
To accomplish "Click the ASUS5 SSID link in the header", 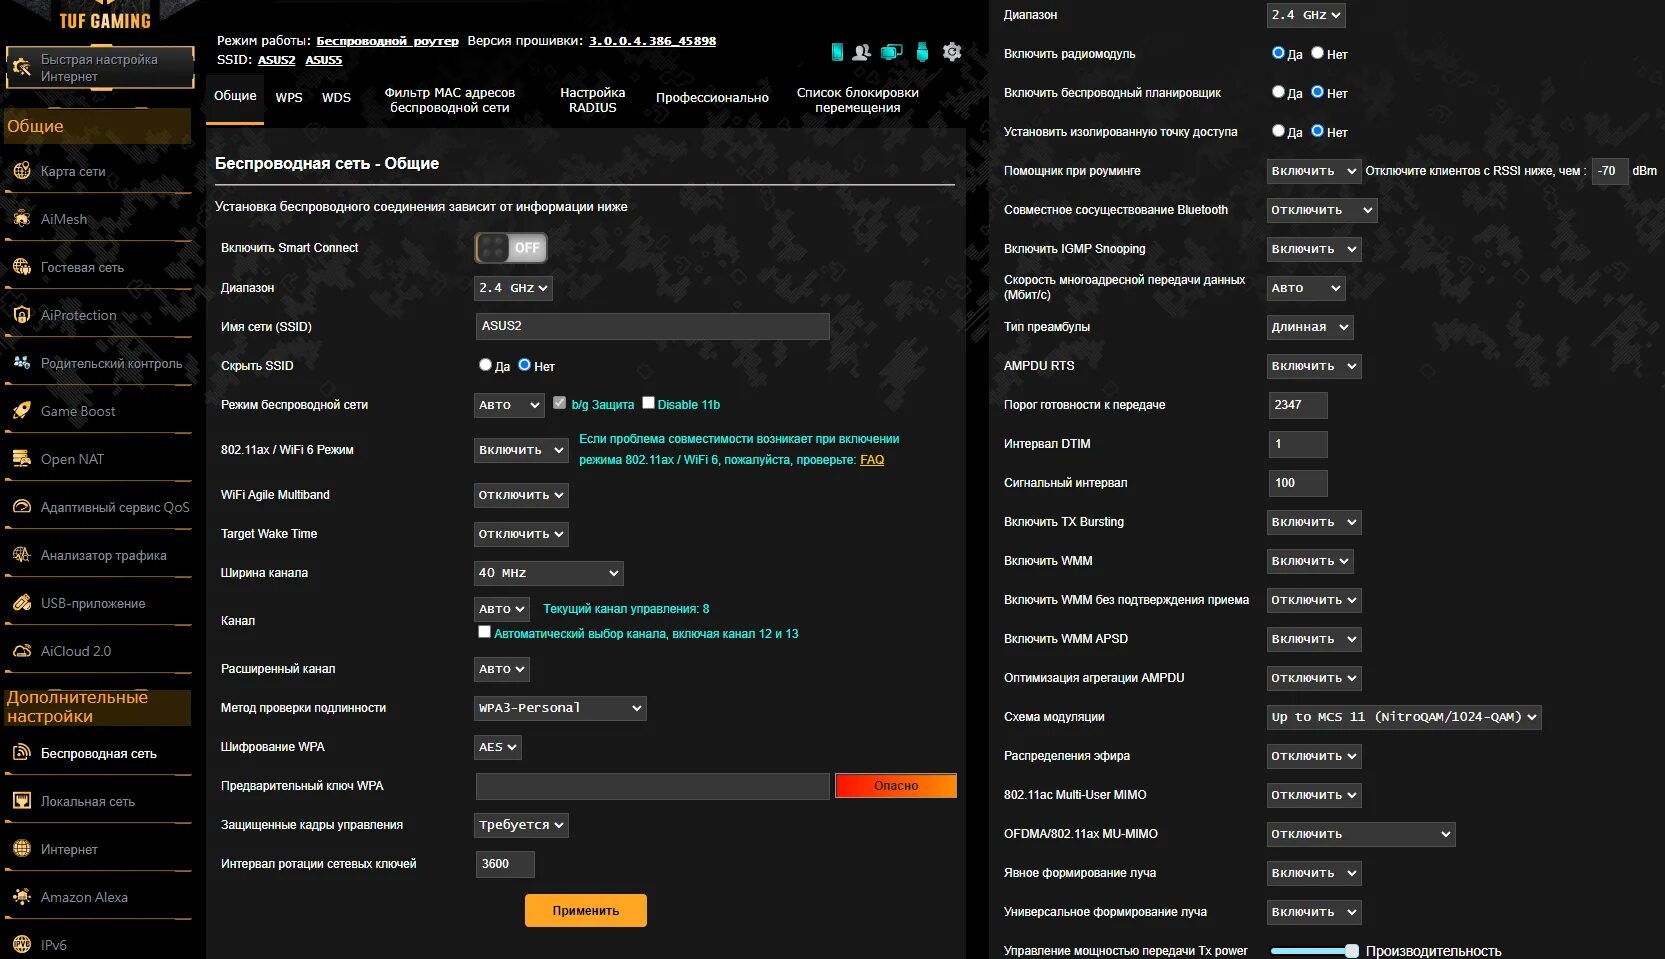I will tap(324, 60).
